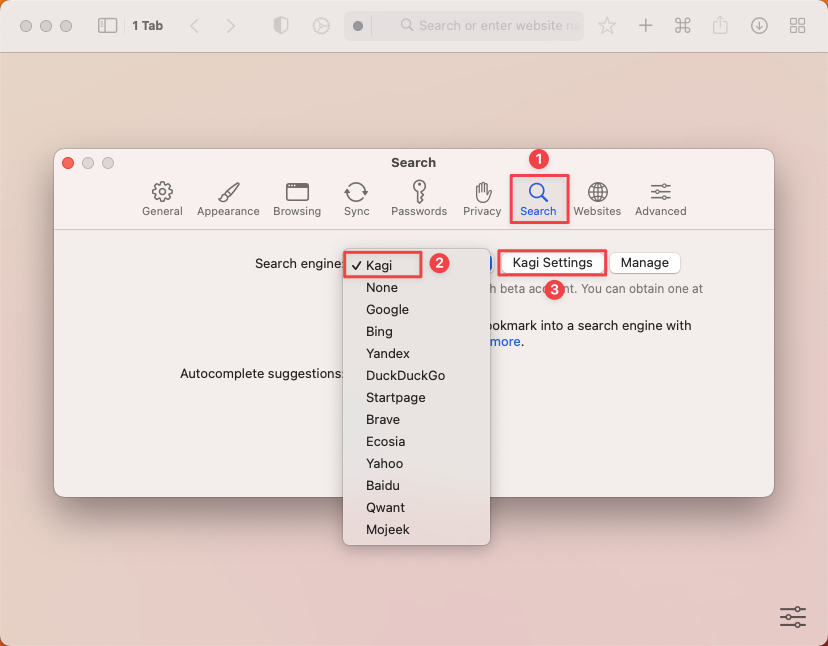The height and width of the screenshot is (646, 828).
Task: Show the tab overview grid icon
Action: (797, 26)
